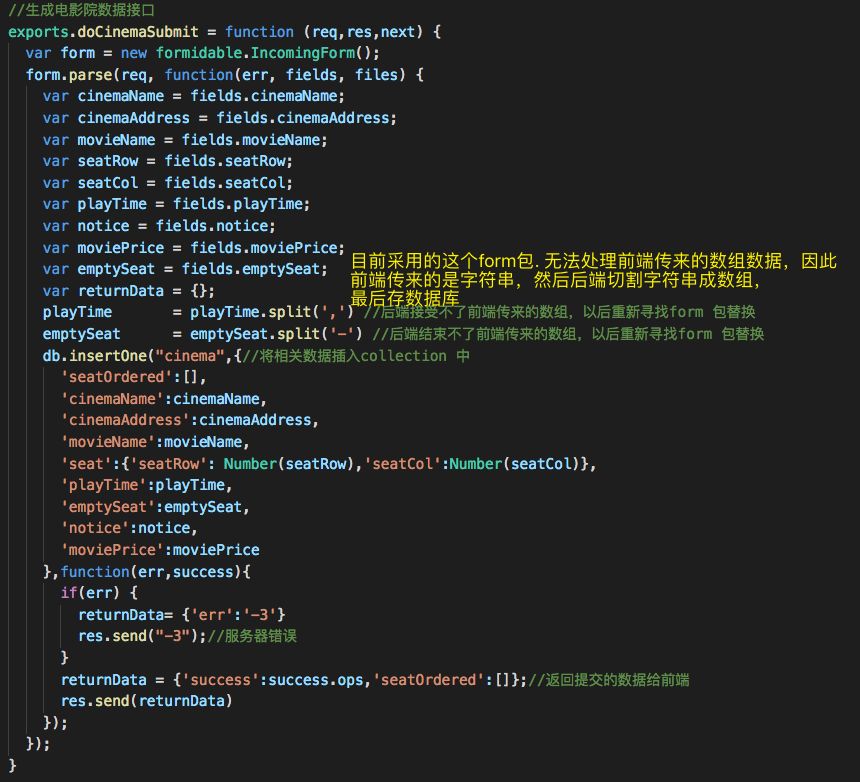This screenshot has height=782, width=860.
Task: Click "returnData= {'err':'-3'}" line
Action: pos(182,615)
